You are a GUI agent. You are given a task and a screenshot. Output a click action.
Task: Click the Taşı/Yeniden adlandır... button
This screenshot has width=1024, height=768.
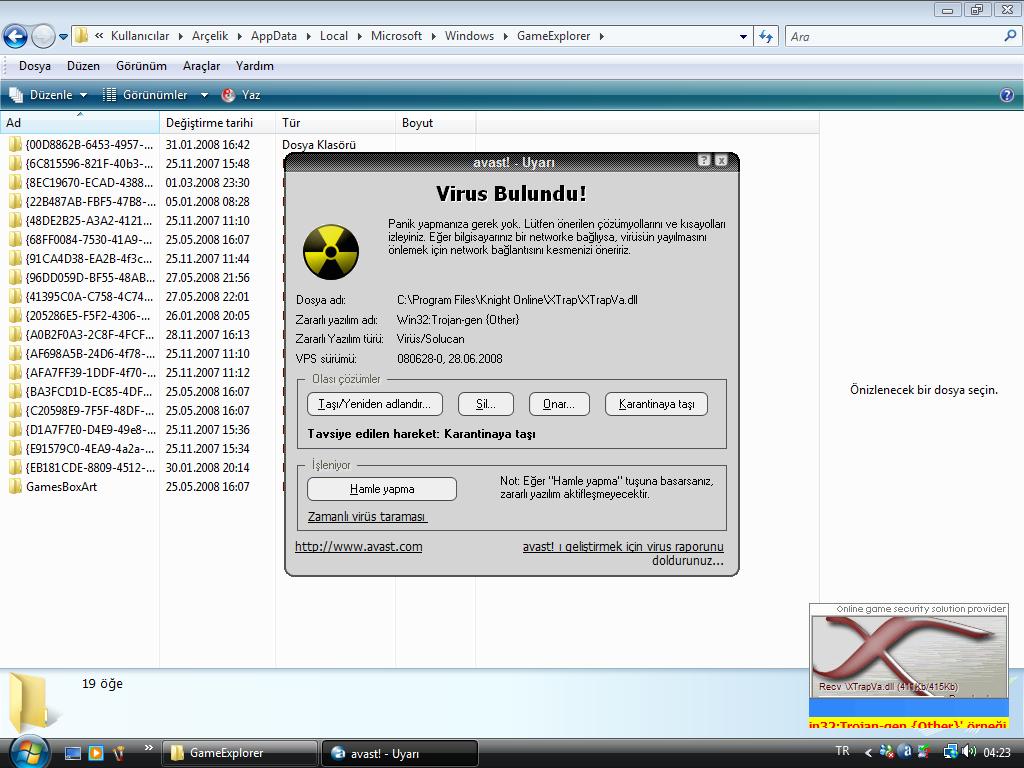click(x=375, y=404)
